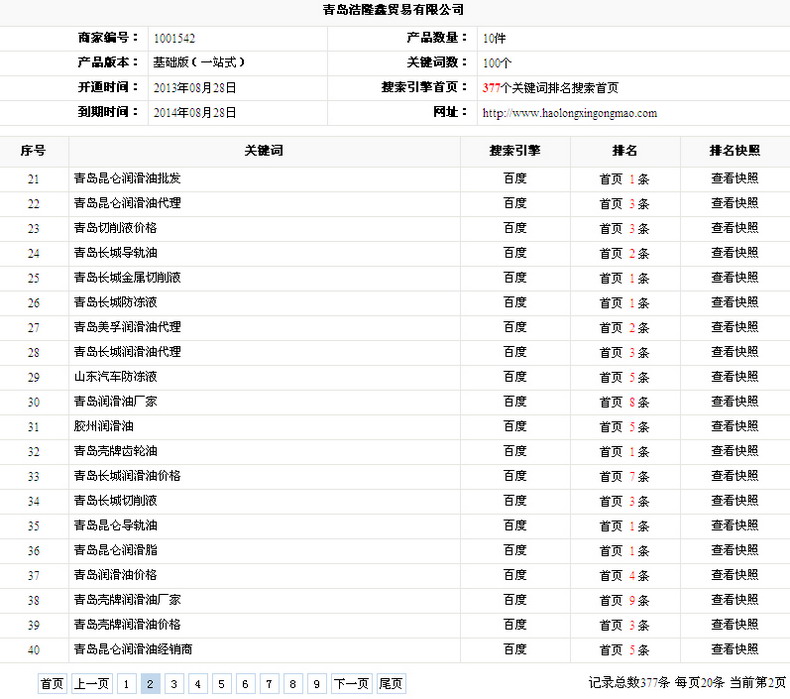
Task: Open 查看快照 for 胶州润滑油
Action: [x=735, y=426]
